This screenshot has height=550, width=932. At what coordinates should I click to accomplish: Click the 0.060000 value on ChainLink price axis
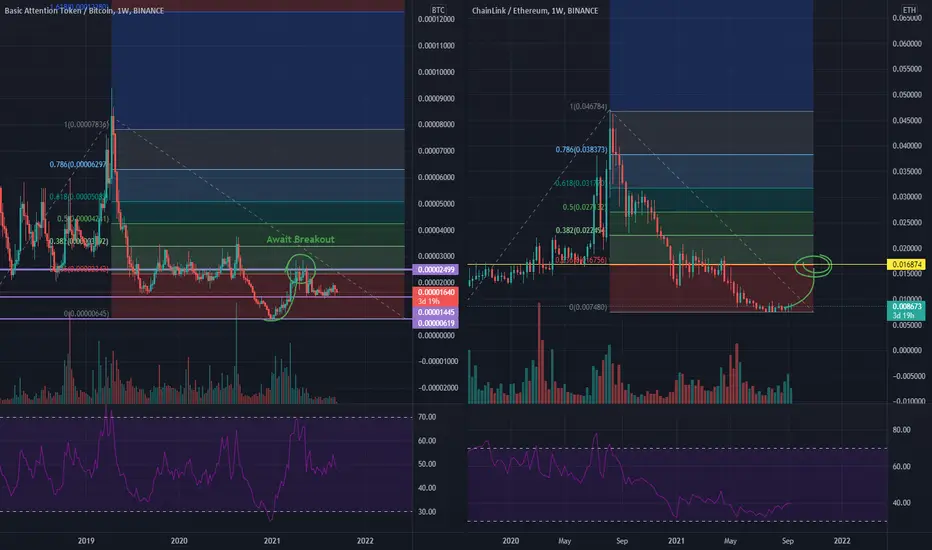(x=908, y=44)
